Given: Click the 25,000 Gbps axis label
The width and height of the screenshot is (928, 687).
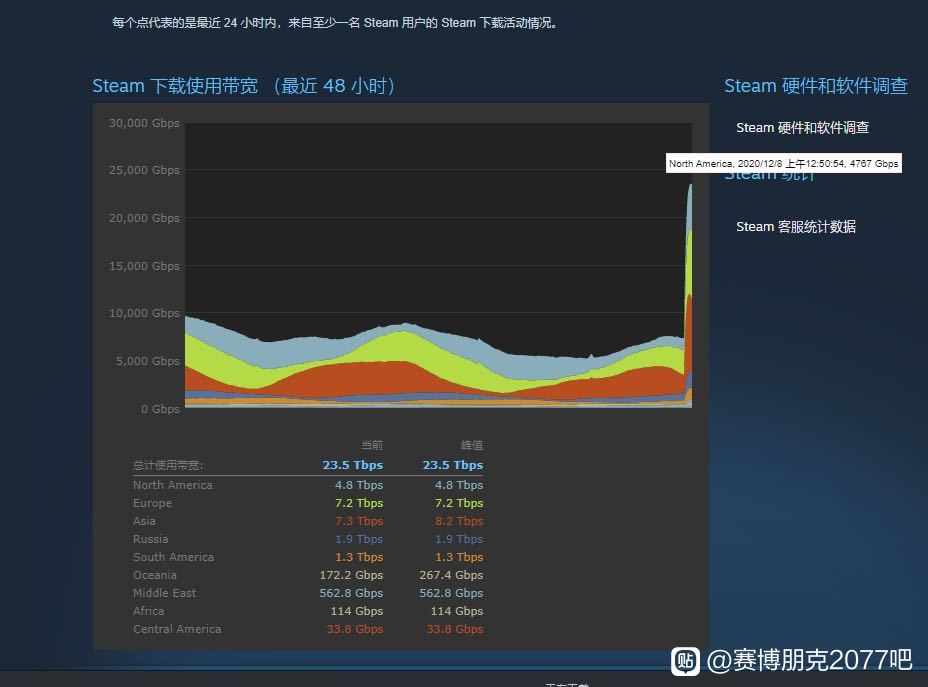Looking at the screenshot, I should coord(144,170).
